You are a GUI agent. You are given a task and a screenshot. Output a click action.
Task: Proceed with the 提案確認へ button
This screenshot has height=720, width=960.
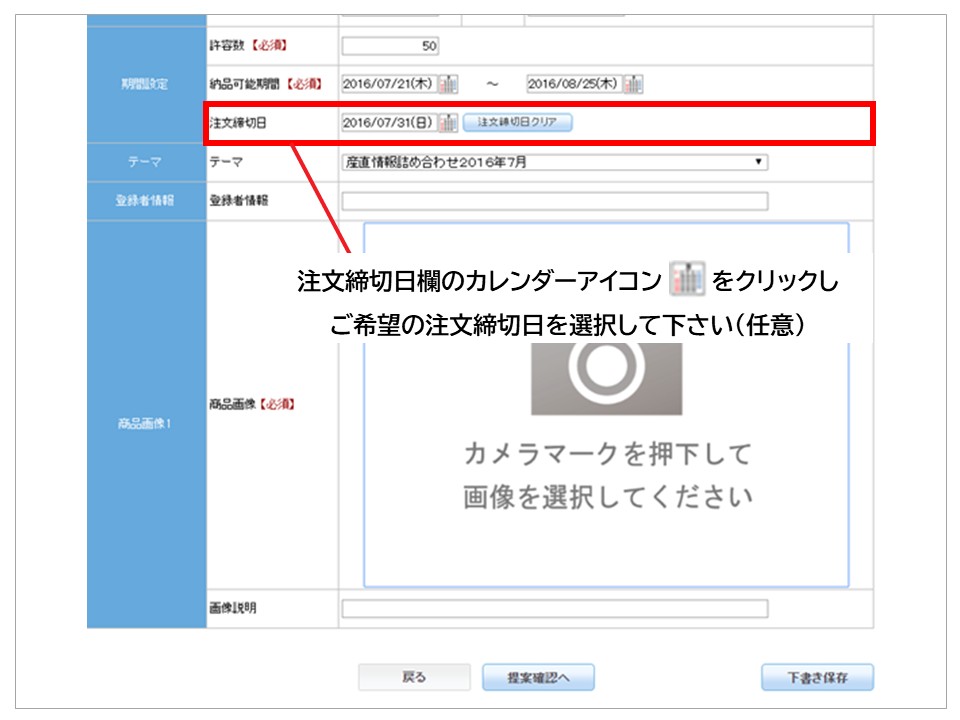pos(538,677)
